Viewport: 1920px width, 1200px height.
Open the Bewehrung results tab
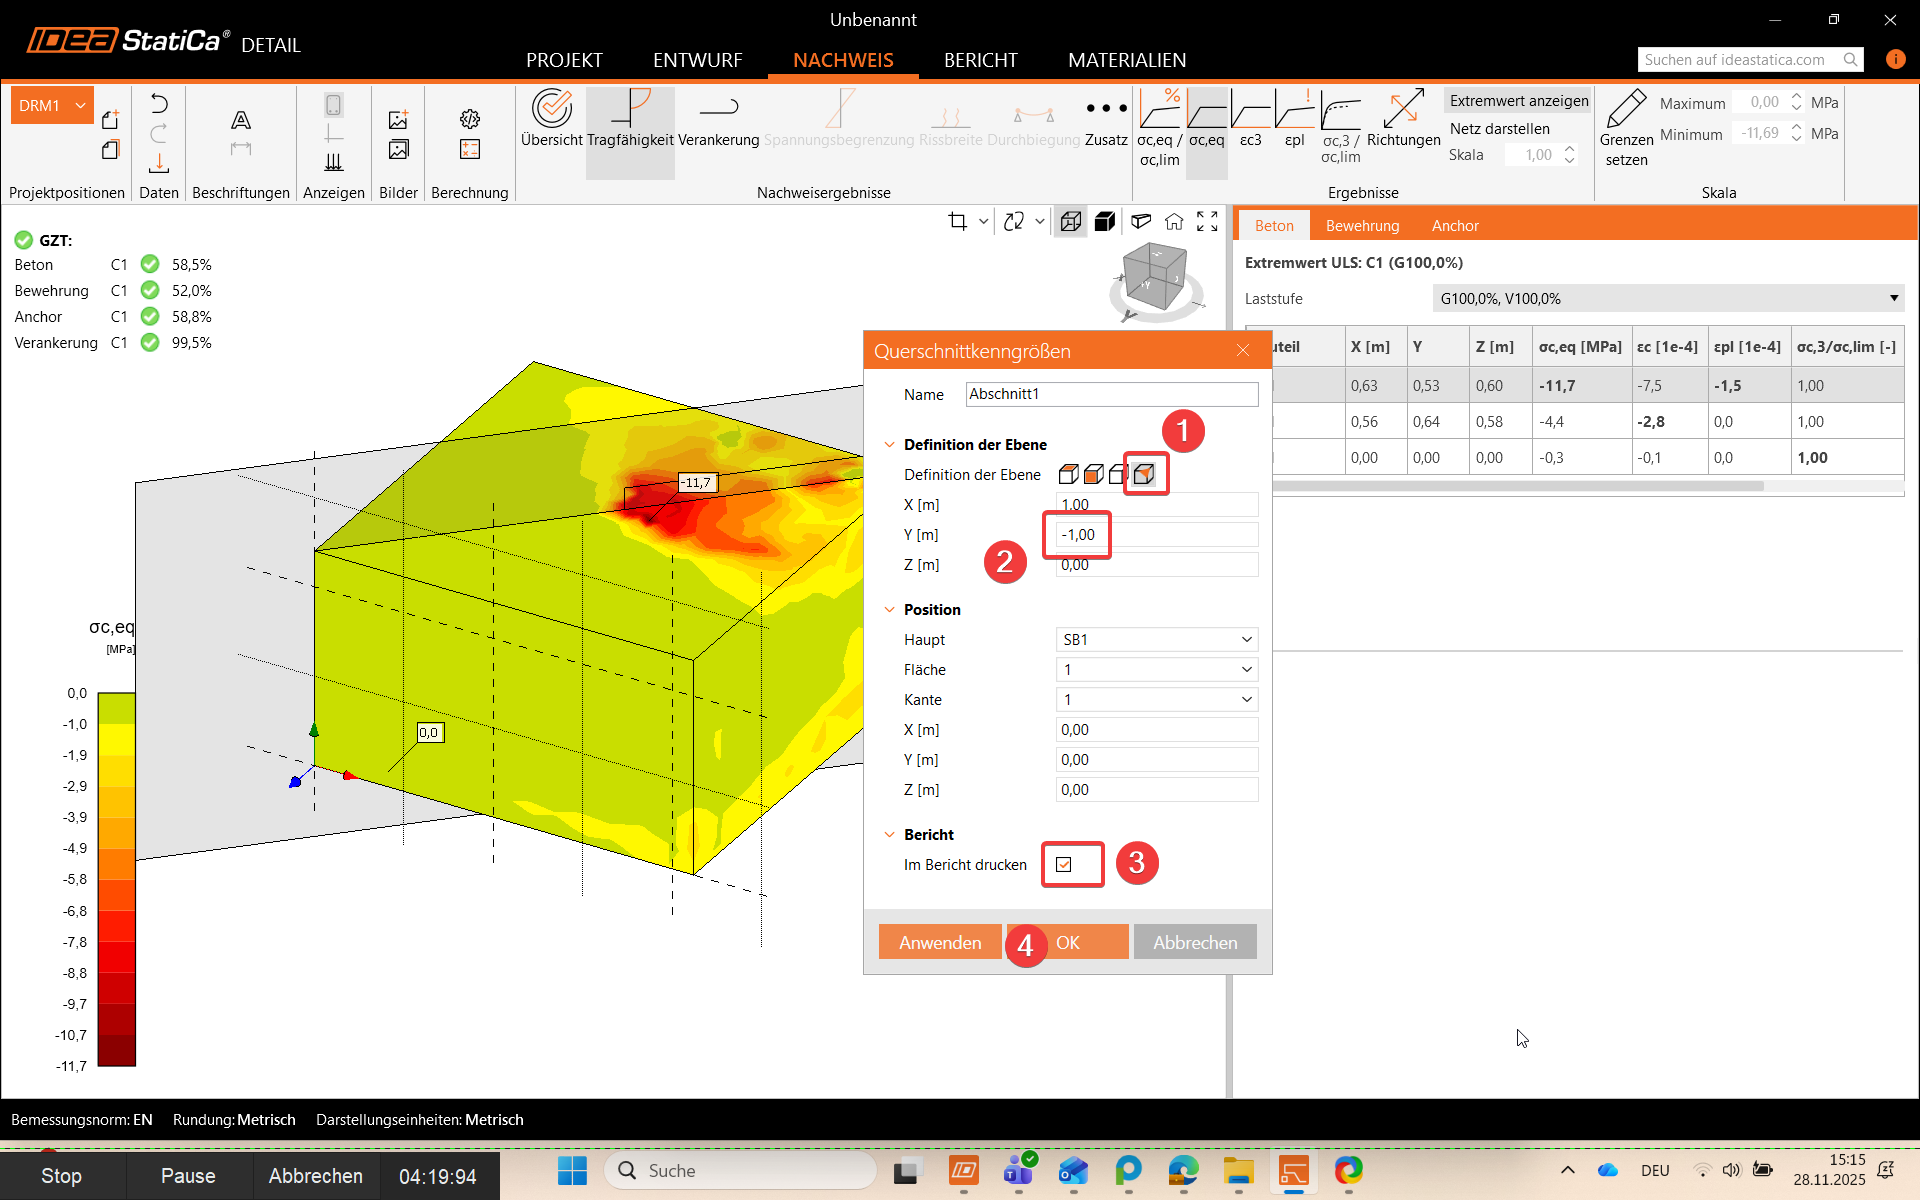[x=1362, y=226]
